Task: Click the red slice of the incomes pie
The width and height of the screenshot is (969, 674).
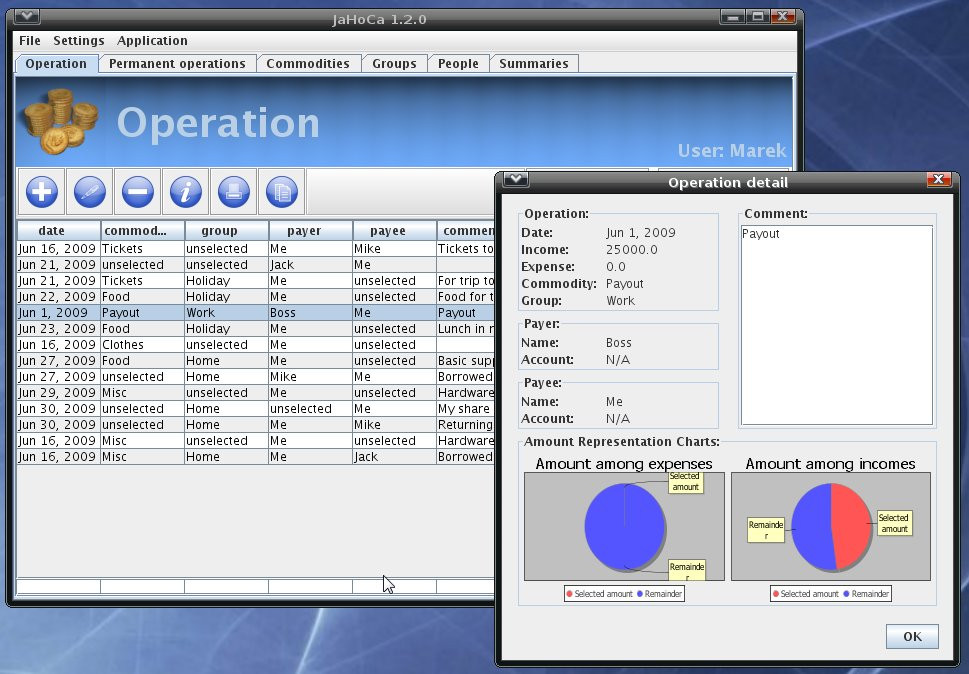Action: [x=853, y=525]
